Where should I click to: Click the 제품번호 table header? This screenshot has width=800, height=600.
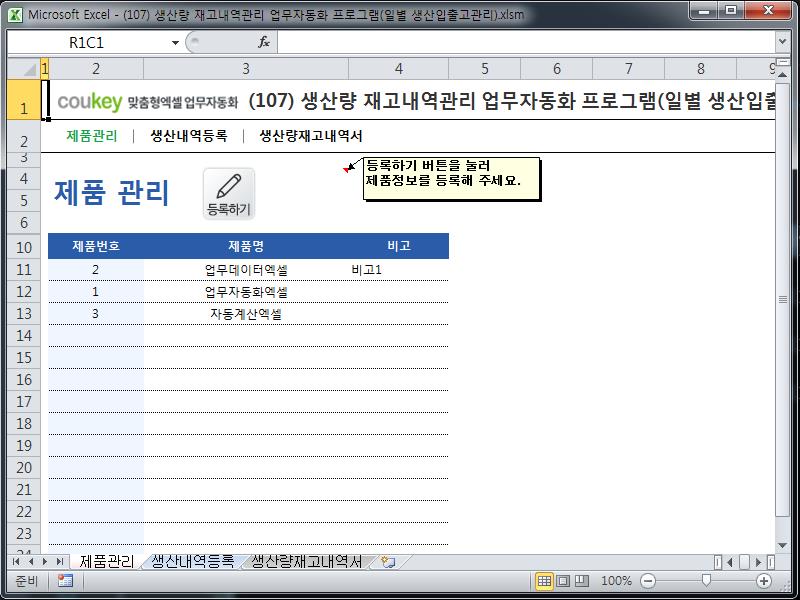coord(95,246)
